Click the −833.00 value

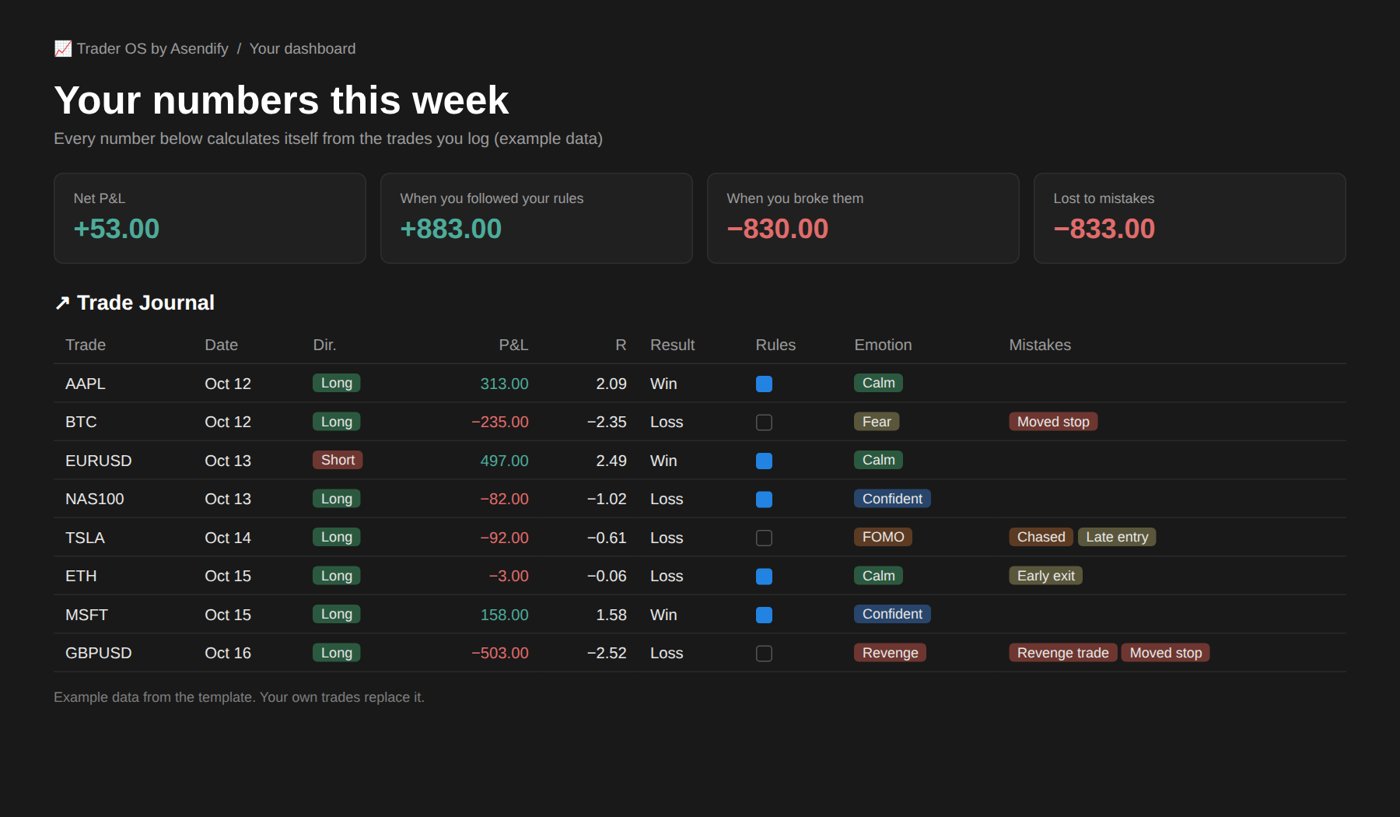point(1104,229)
